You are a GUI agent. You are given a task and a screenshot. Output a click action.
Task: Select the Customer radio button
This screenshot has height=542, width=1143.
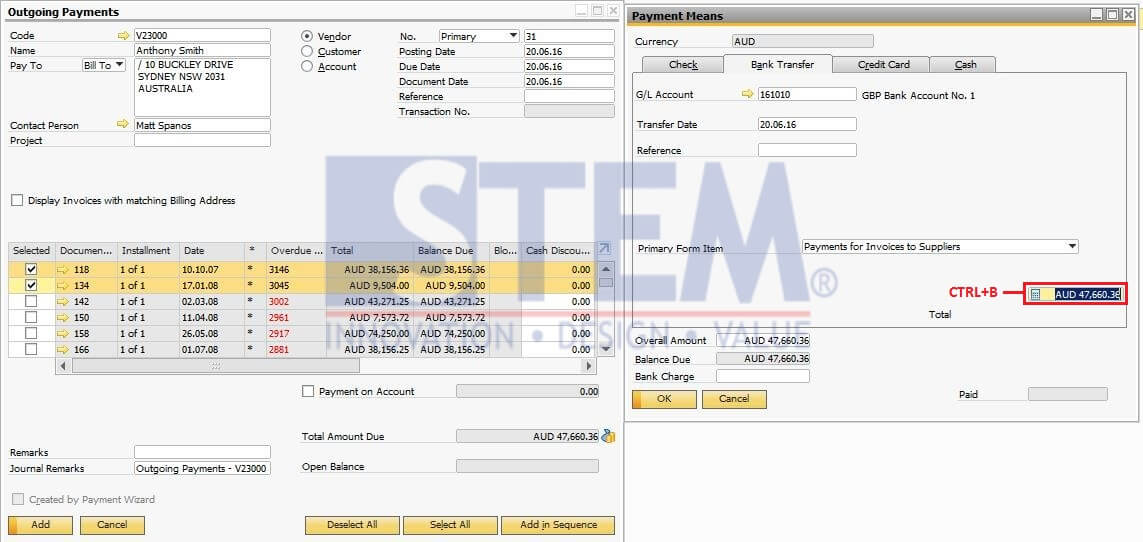click(x=307, y=51)
